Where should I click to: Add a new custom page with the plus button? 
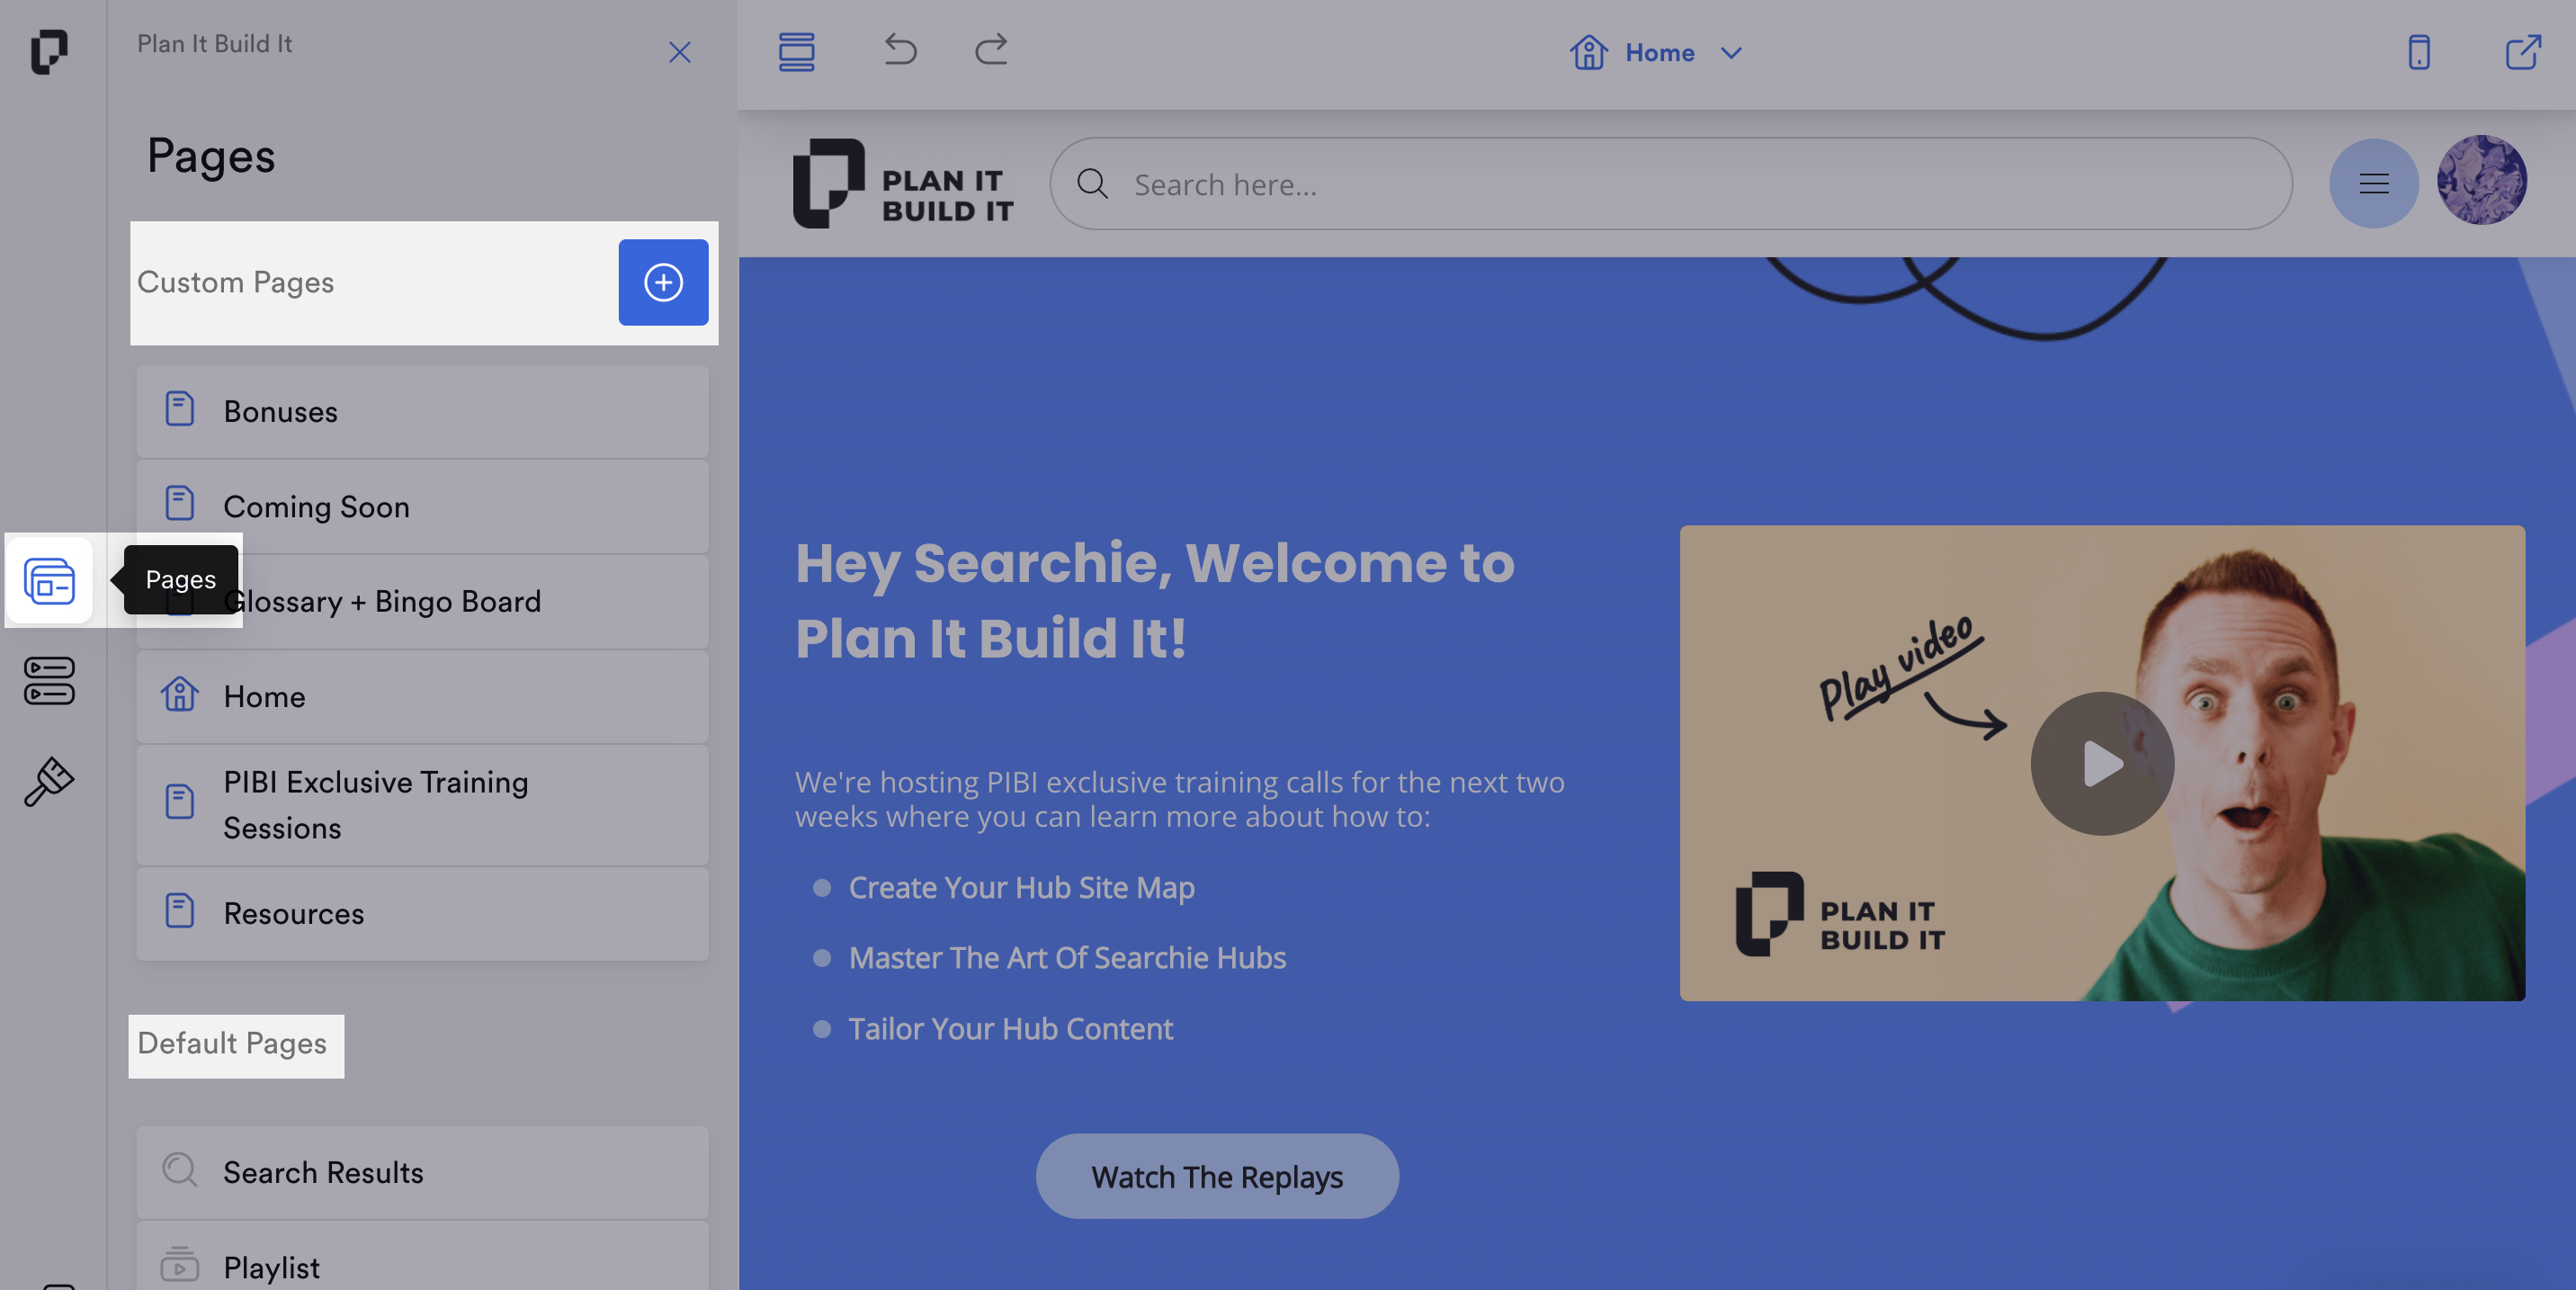click(x=663, y=283)
